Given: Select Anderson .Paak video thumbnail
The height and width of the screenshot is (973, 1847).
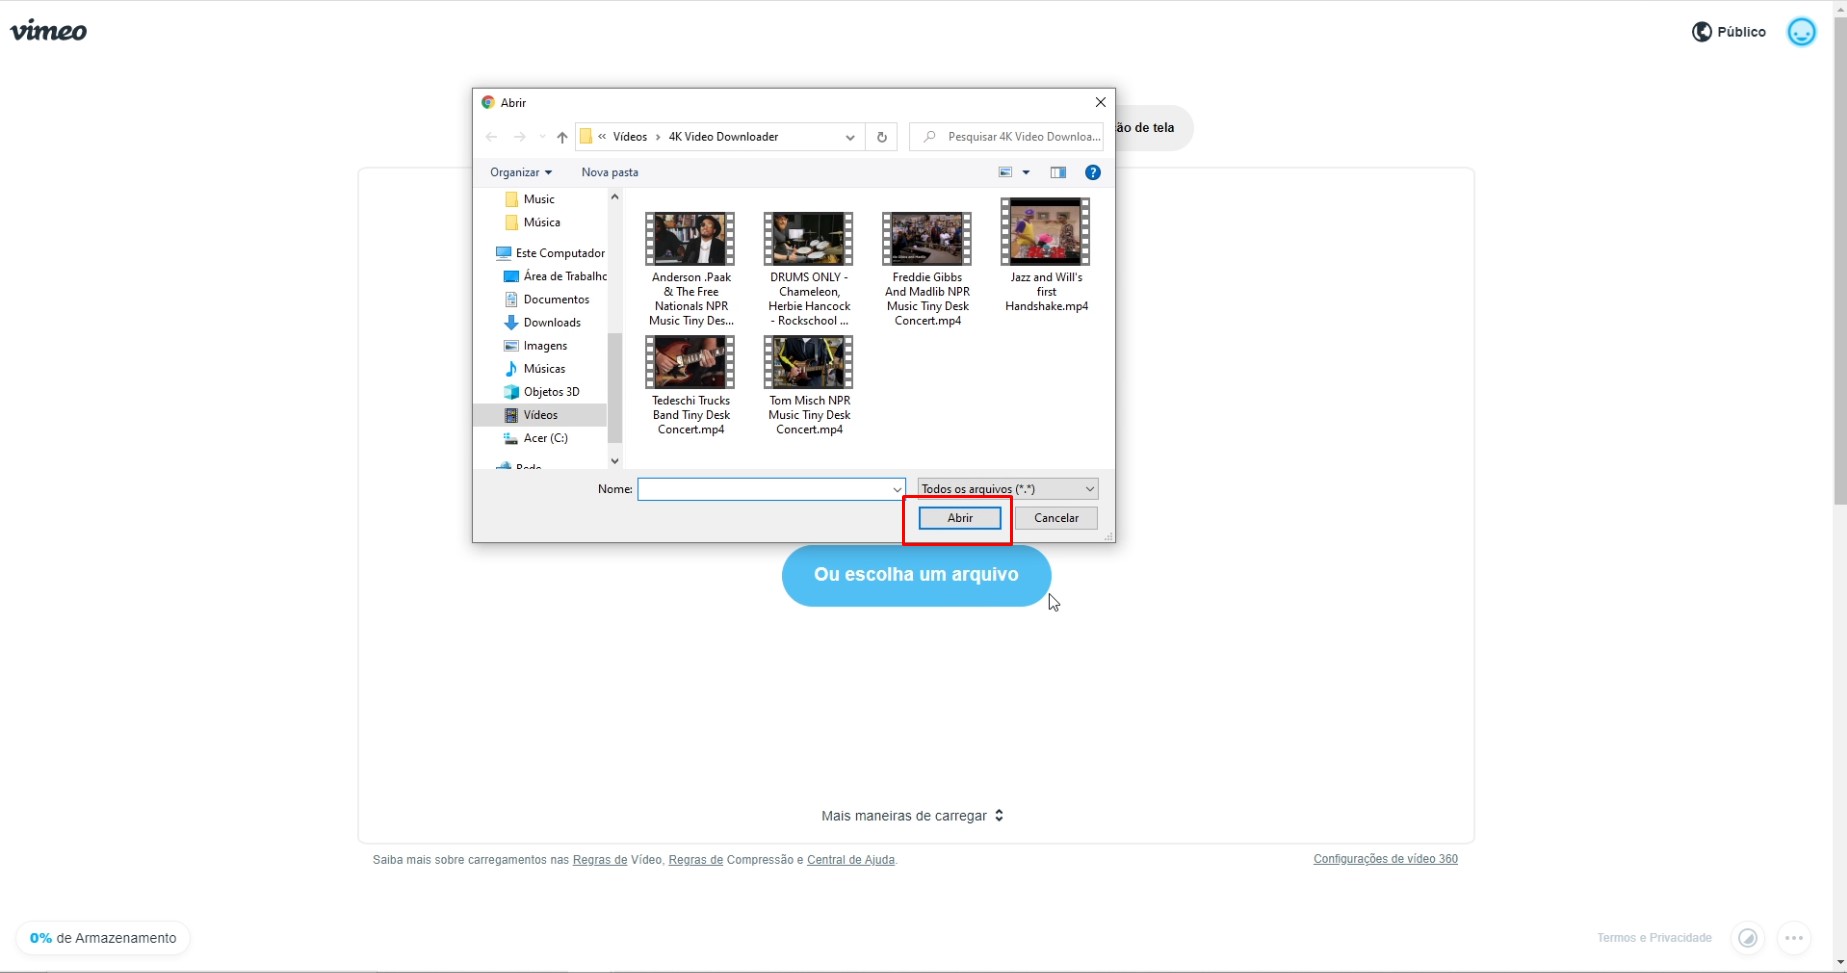Looking at the screenshot, I should (690, 239).
